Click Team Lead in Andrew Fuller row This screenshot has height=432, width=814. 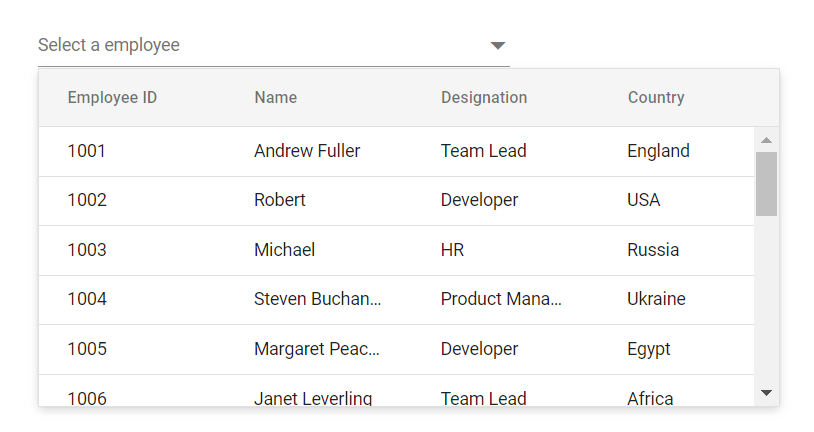(483, 151)
